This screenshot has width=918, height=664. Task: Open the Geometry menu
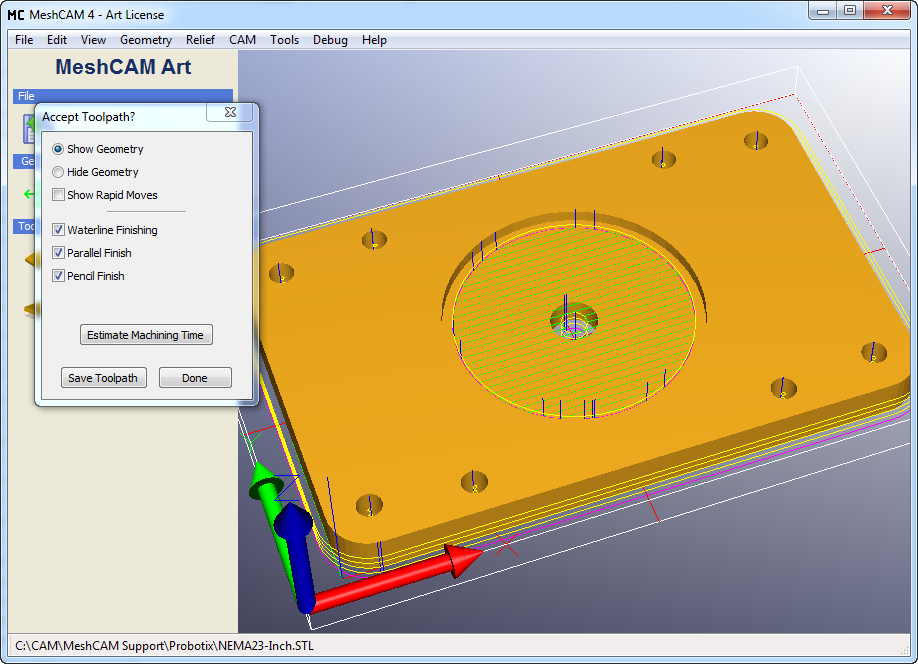click(x=146, y=40)
